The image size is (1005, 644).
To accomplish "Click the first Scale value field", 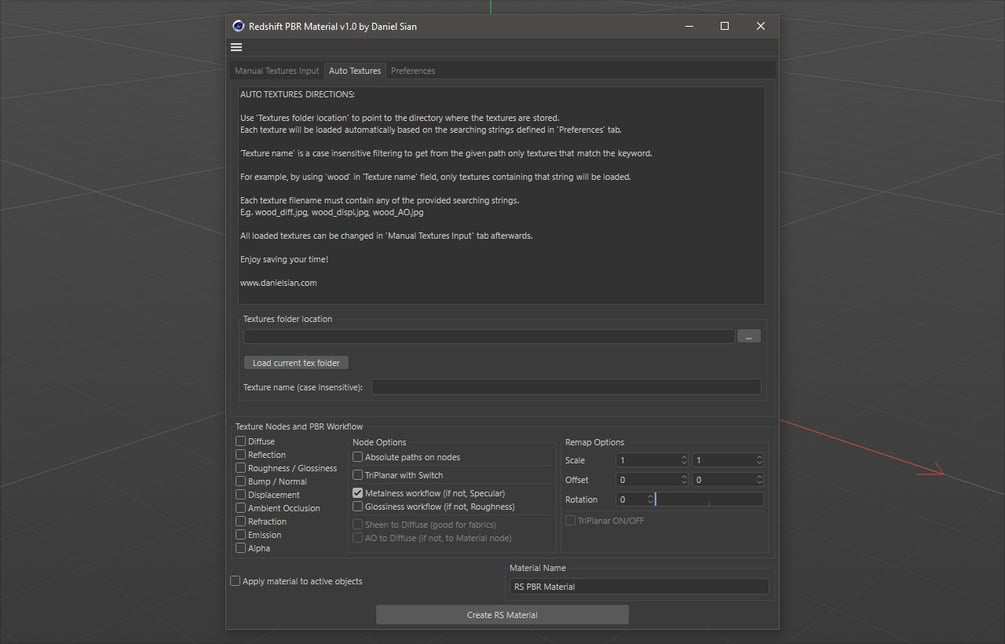I will tap(647, 460).
